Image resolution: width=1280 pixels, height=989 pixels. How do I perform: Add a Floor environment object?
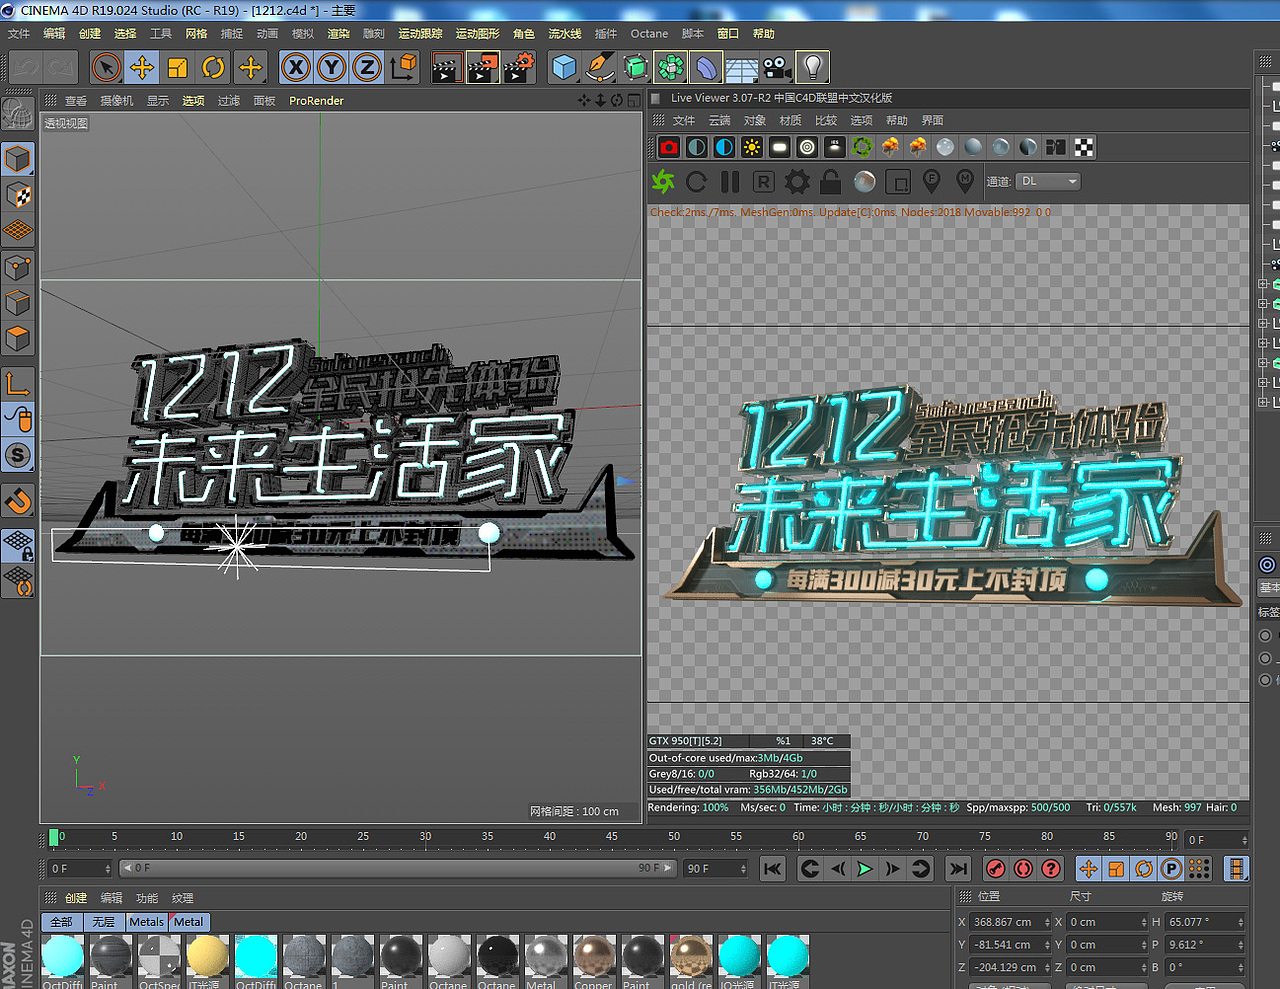(741, 67)
